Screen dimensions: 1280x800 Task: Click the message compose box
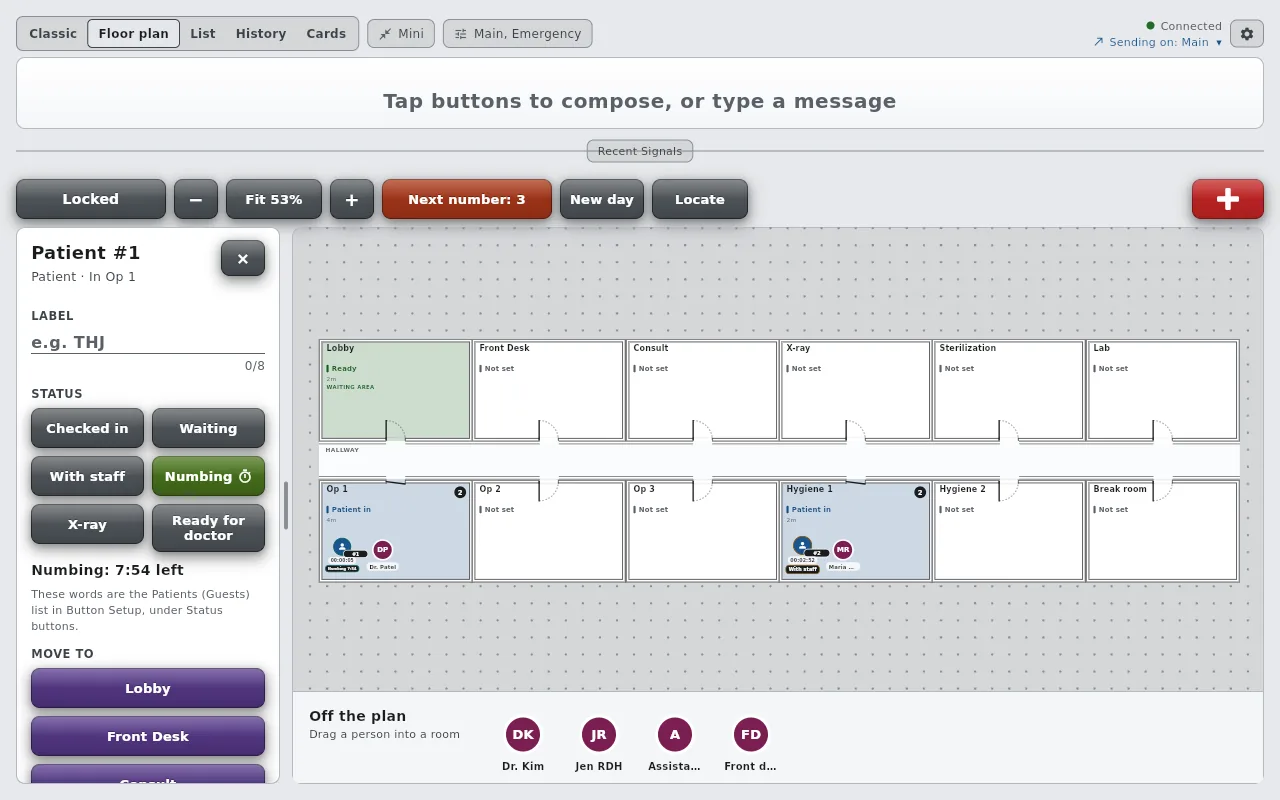640,93
